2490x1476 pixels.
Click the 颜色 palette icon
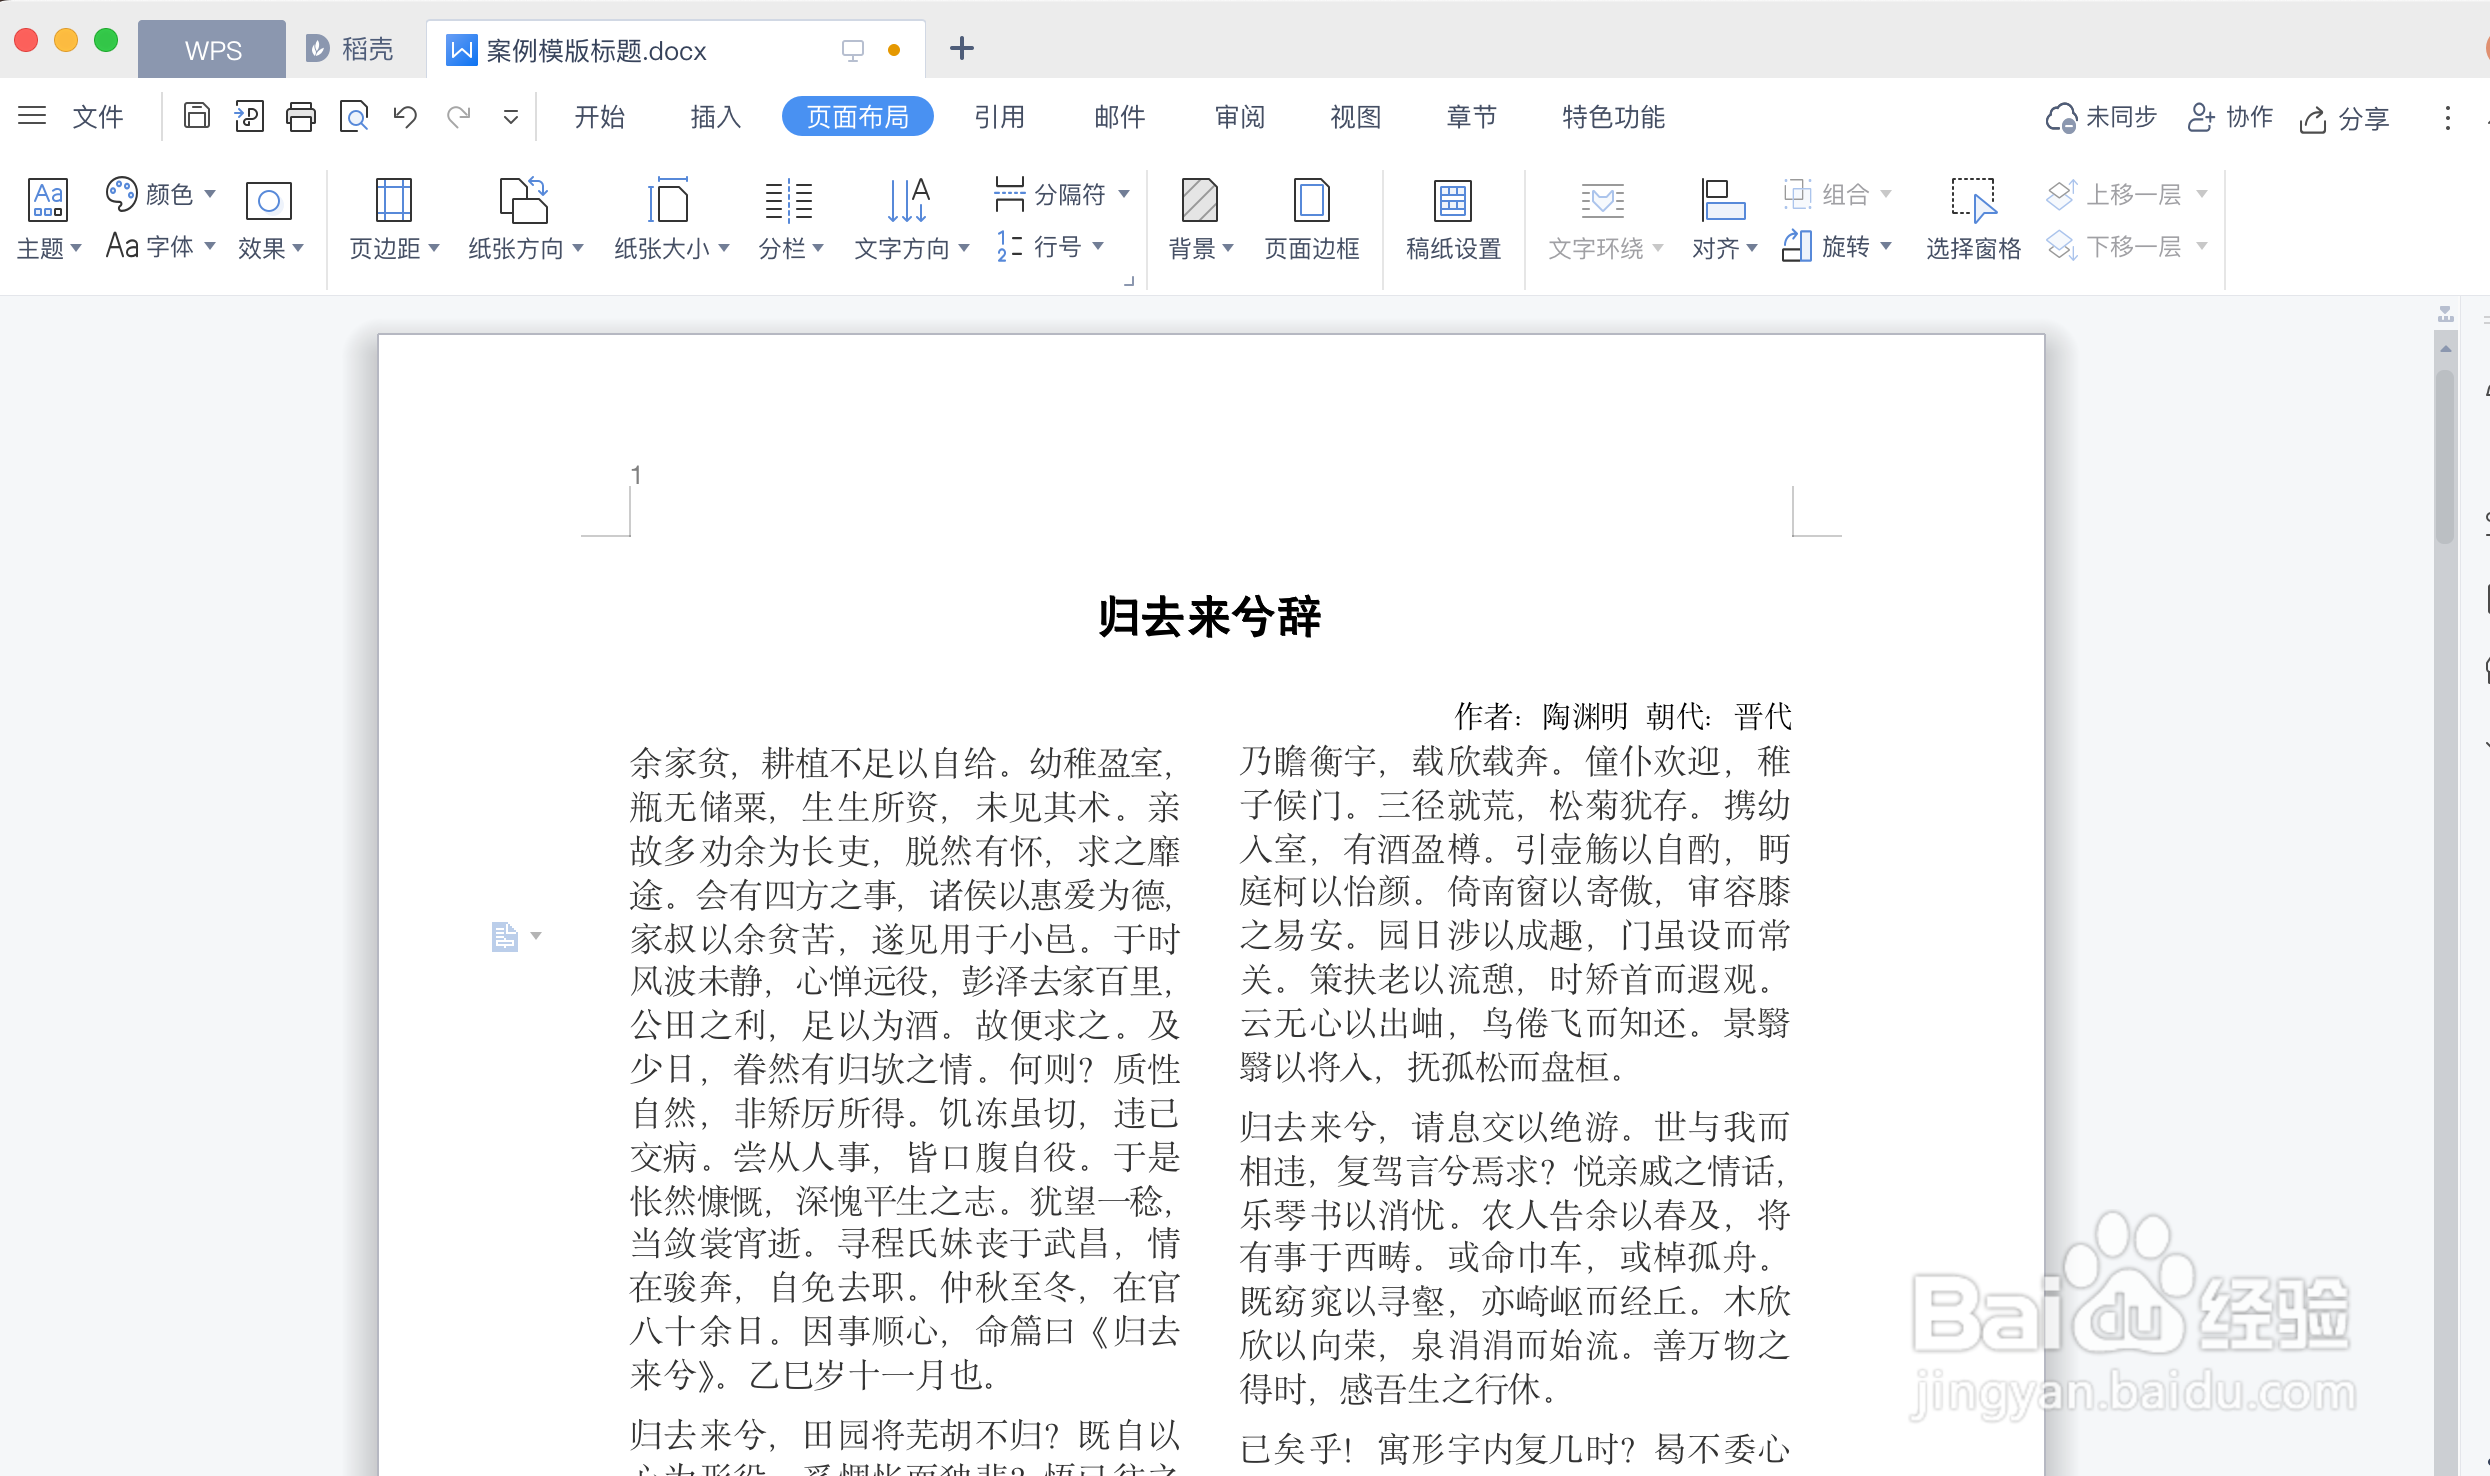(x=122, y=194)
